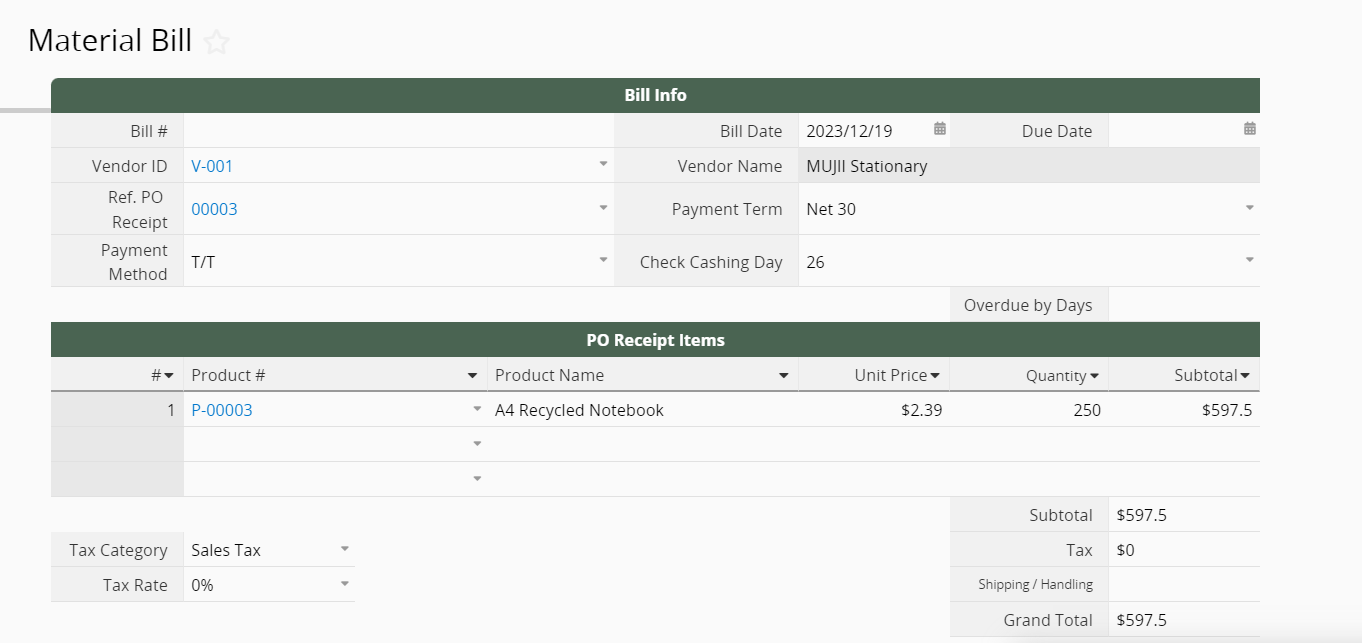Open the Tax Rate dropdown
The image size is (1362, 643).
[x=344, y=584]
